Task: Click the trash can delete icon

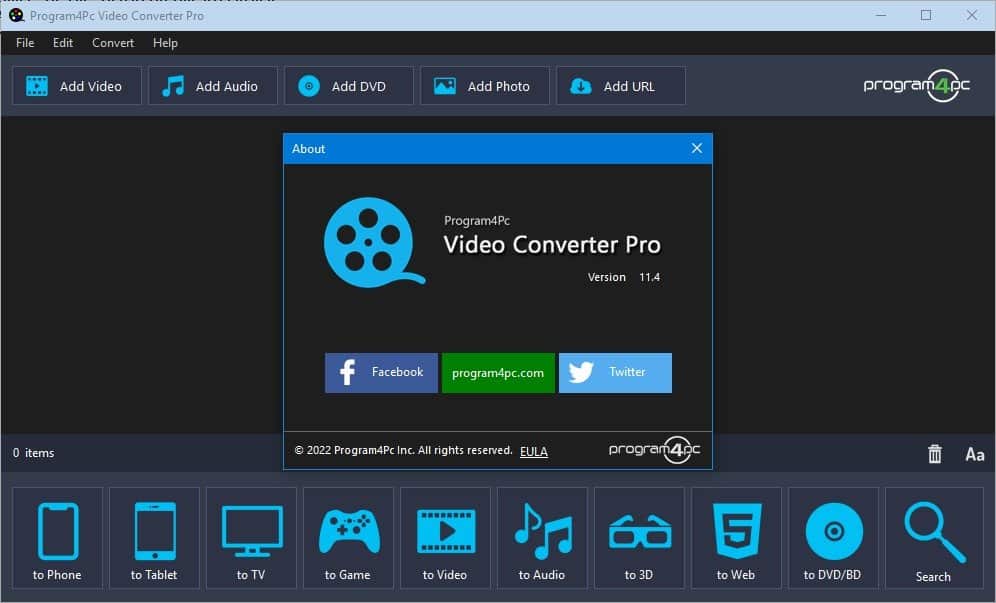Action: pos(934,454)
